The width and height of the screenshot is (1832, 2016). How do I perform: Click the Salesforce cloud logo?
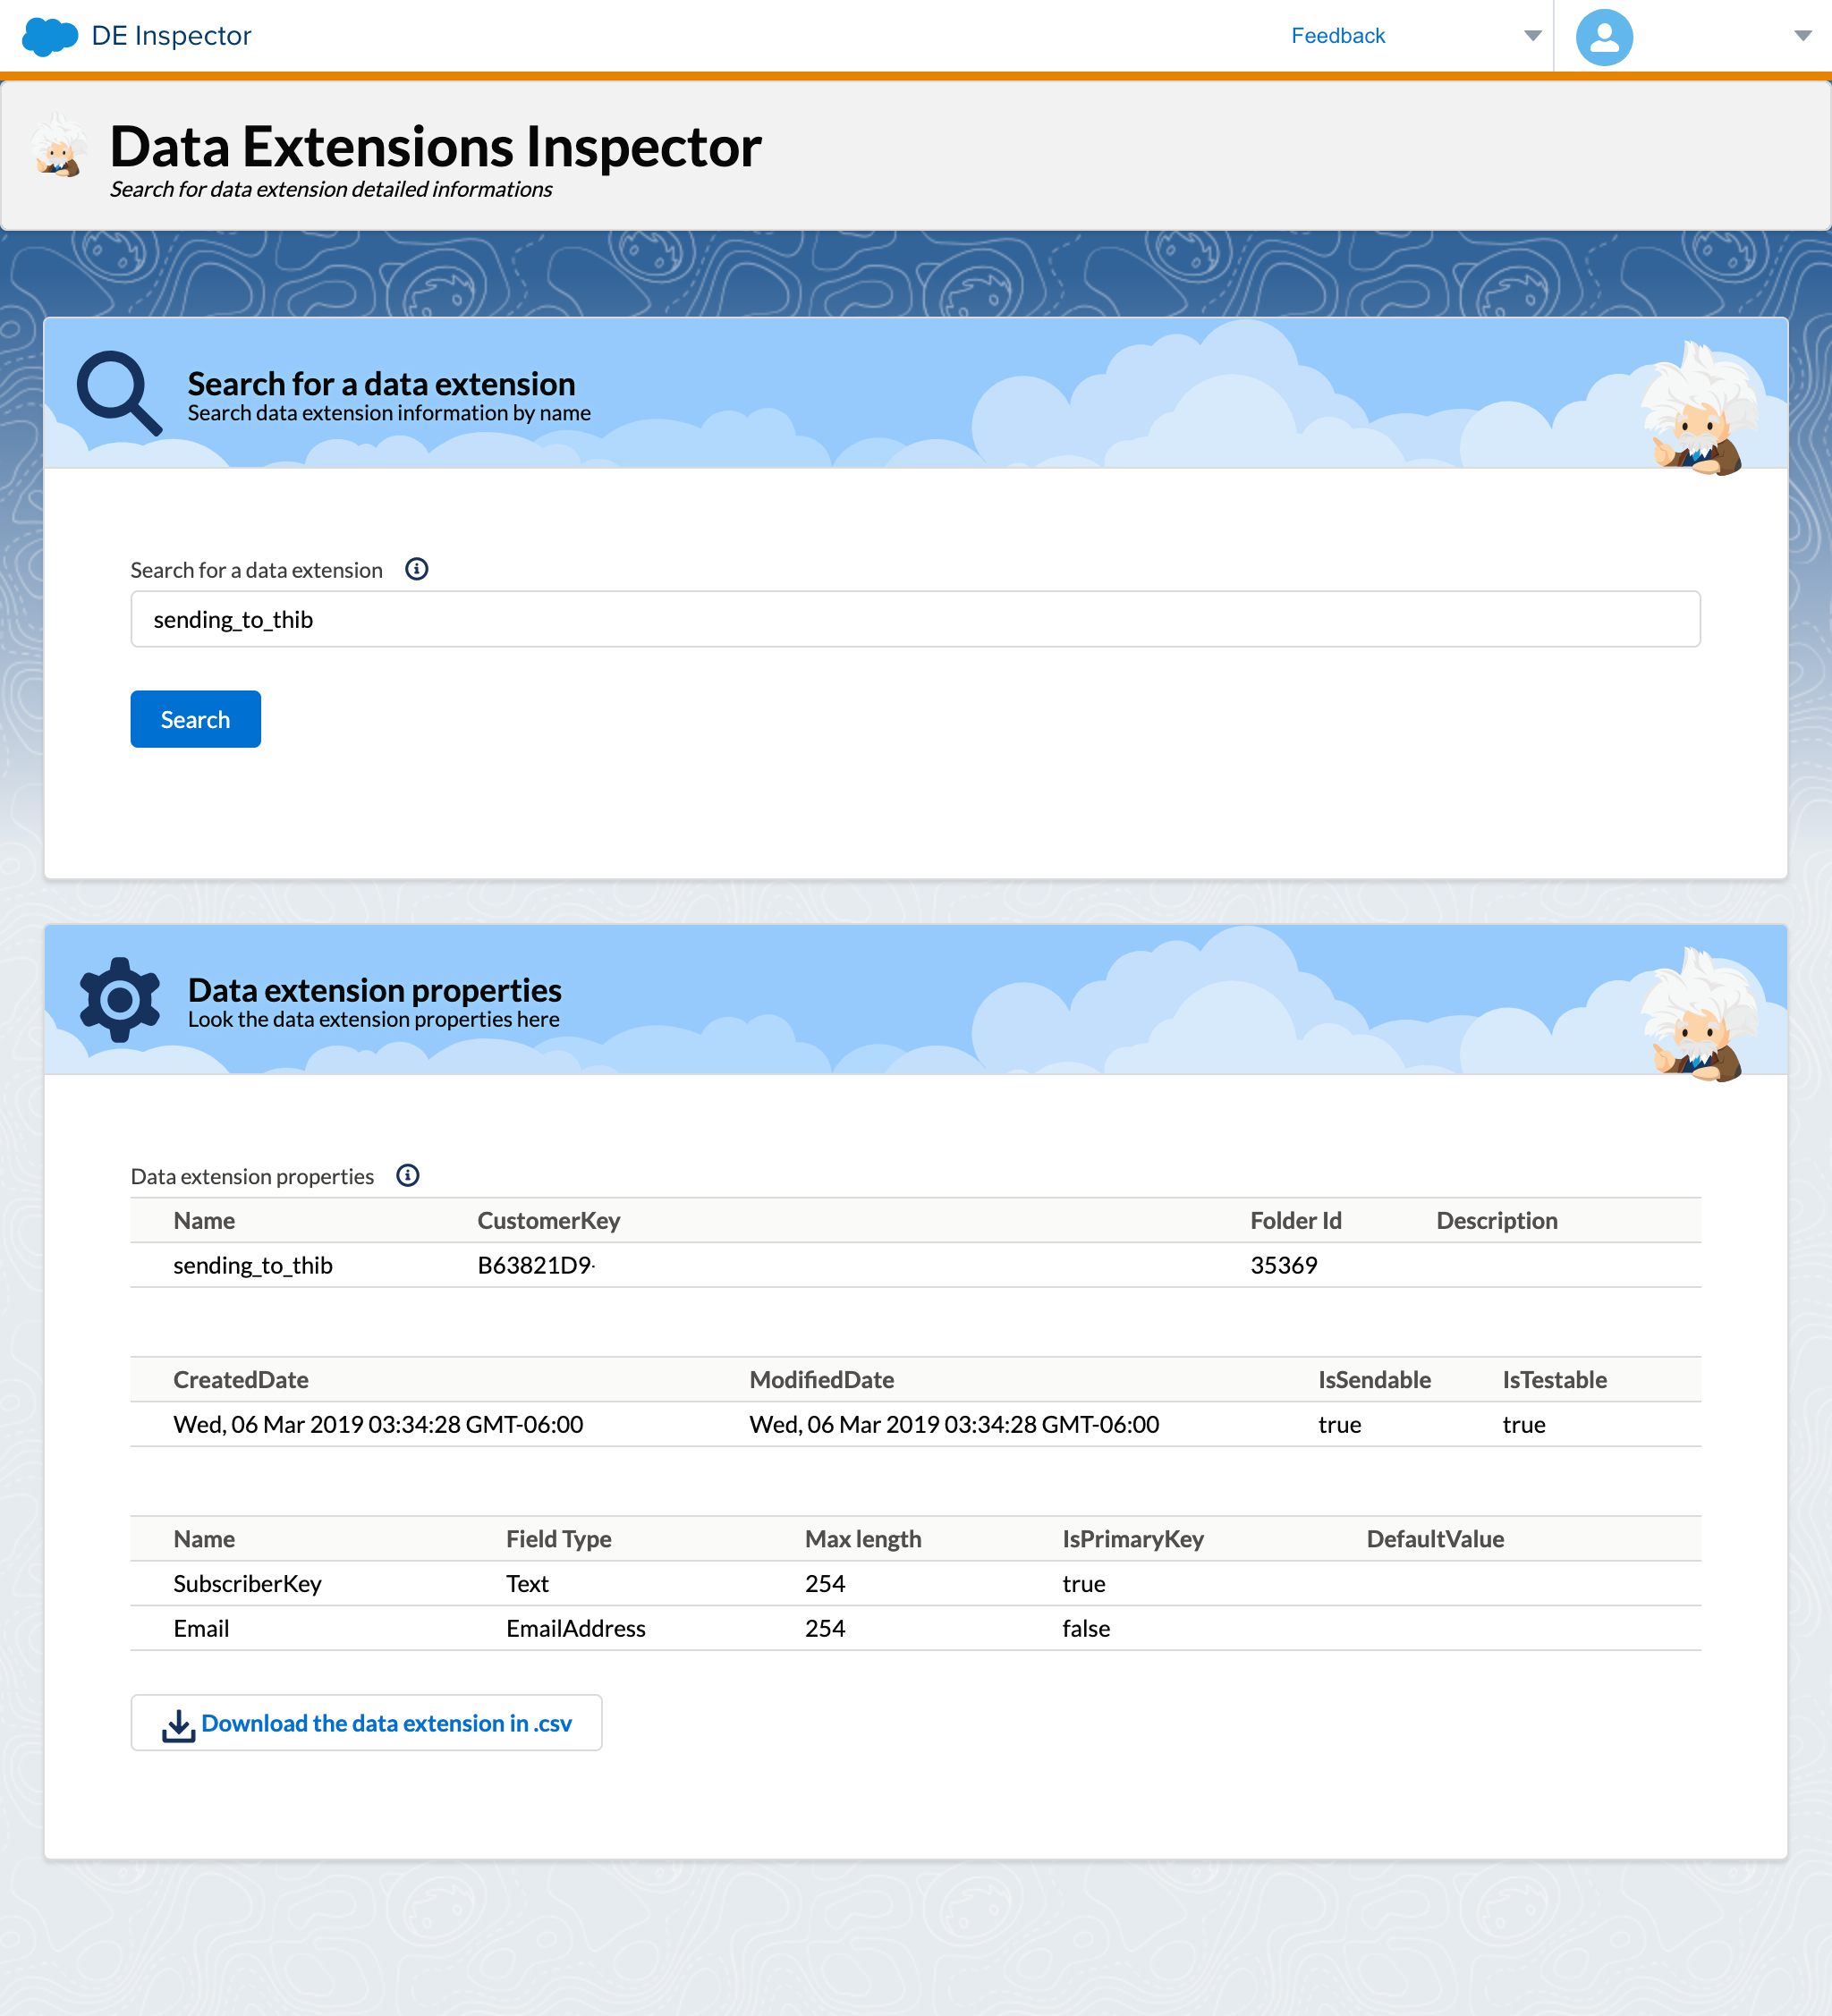(50, 36)
